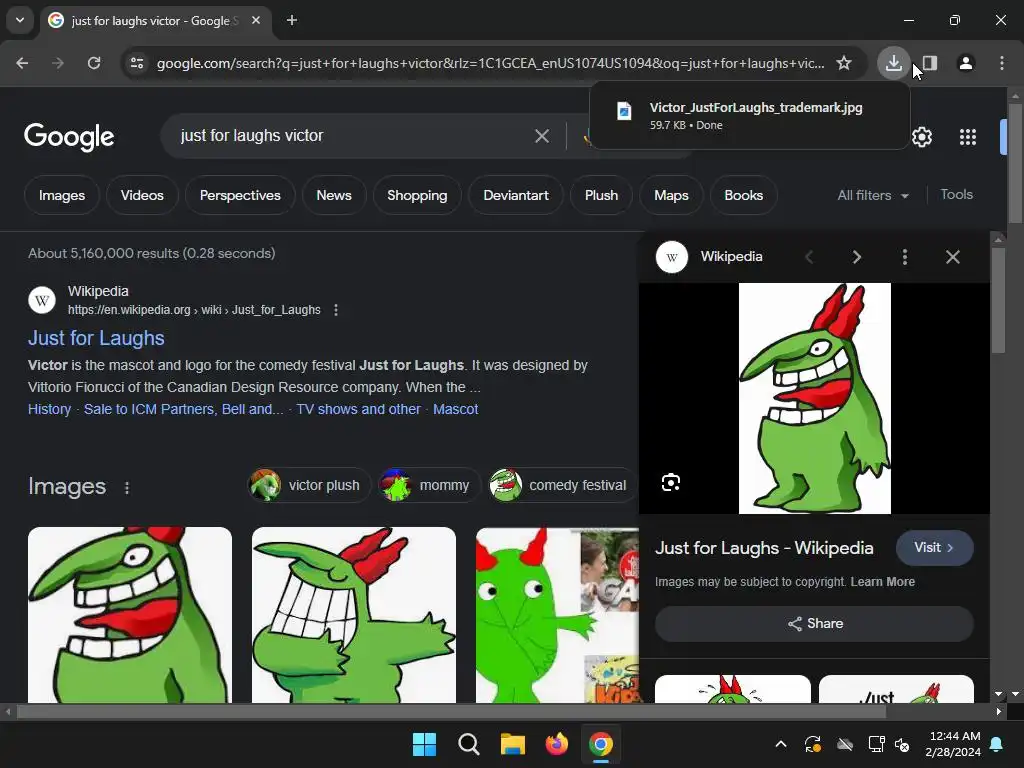Open second Victor laughing image thumbnail
The height and width of the screenshot is (768, 1024).
[354, 615]
